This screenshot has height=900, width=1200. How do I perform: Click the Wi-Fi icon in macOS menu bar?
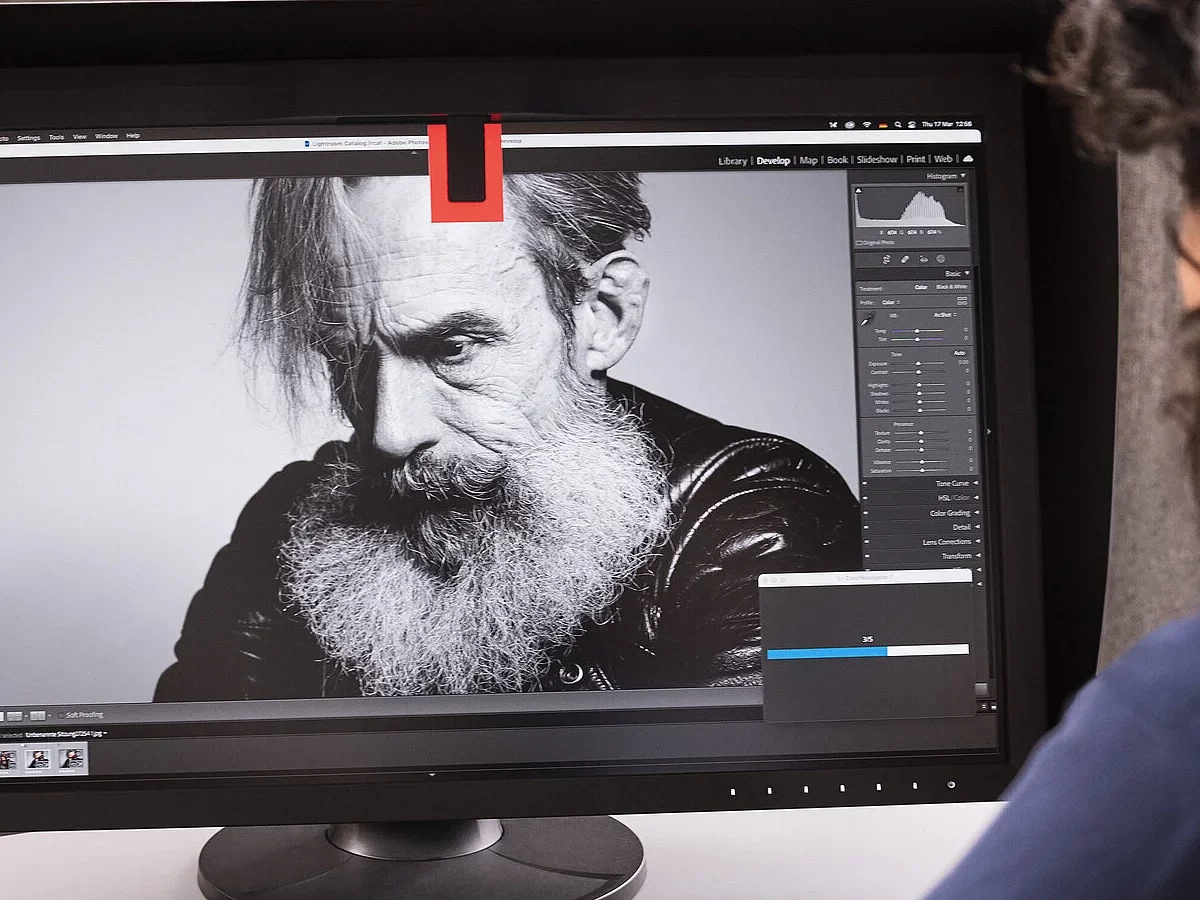click(867, 124)
